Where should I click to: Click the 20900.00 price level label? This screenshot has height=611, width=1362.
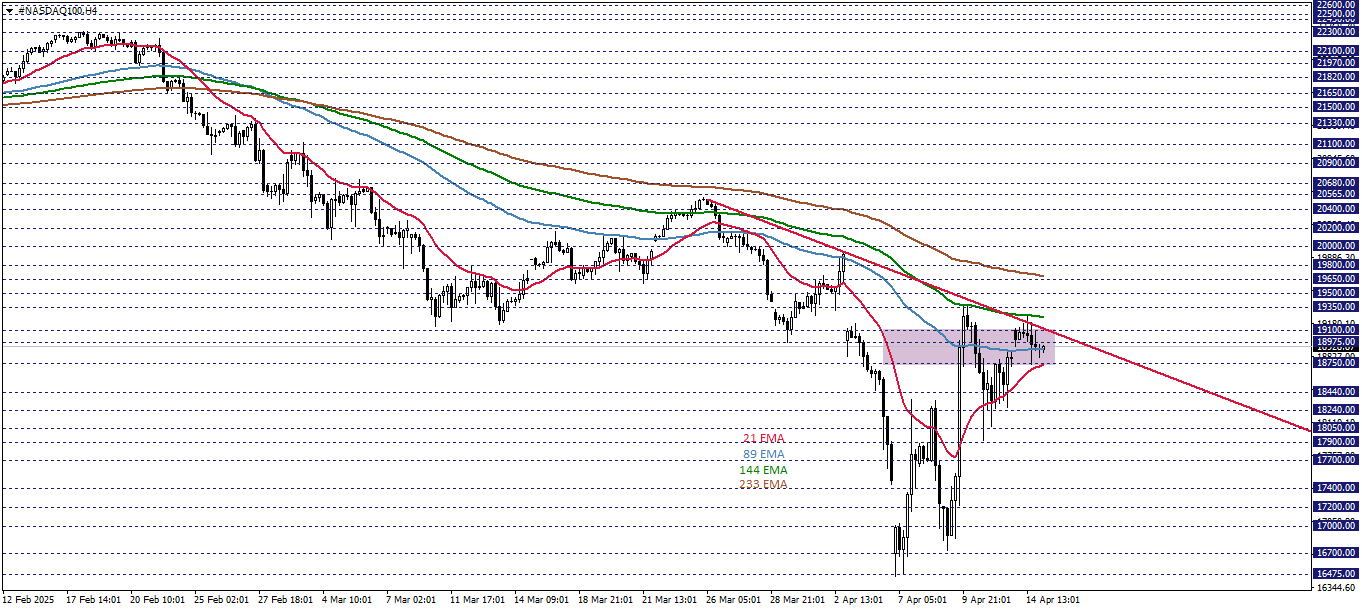pyautogui.click(x=1337, y=162)
